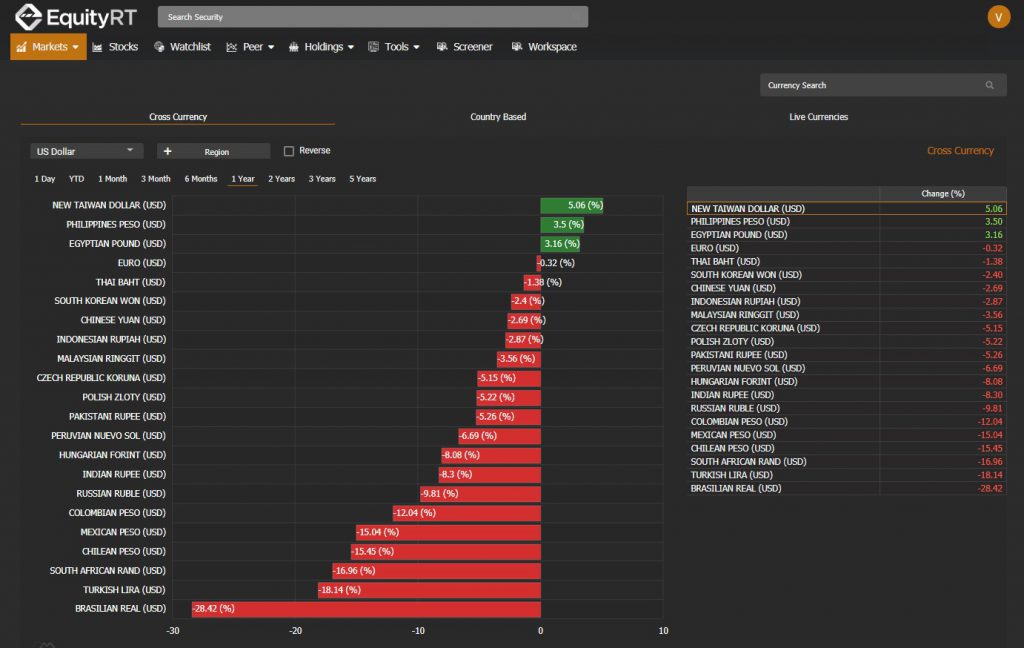Select Philippines Peso (USD) in table
Image resolution: width=1024 pixels, height=648 pixels.
click(x=846, y=222)
